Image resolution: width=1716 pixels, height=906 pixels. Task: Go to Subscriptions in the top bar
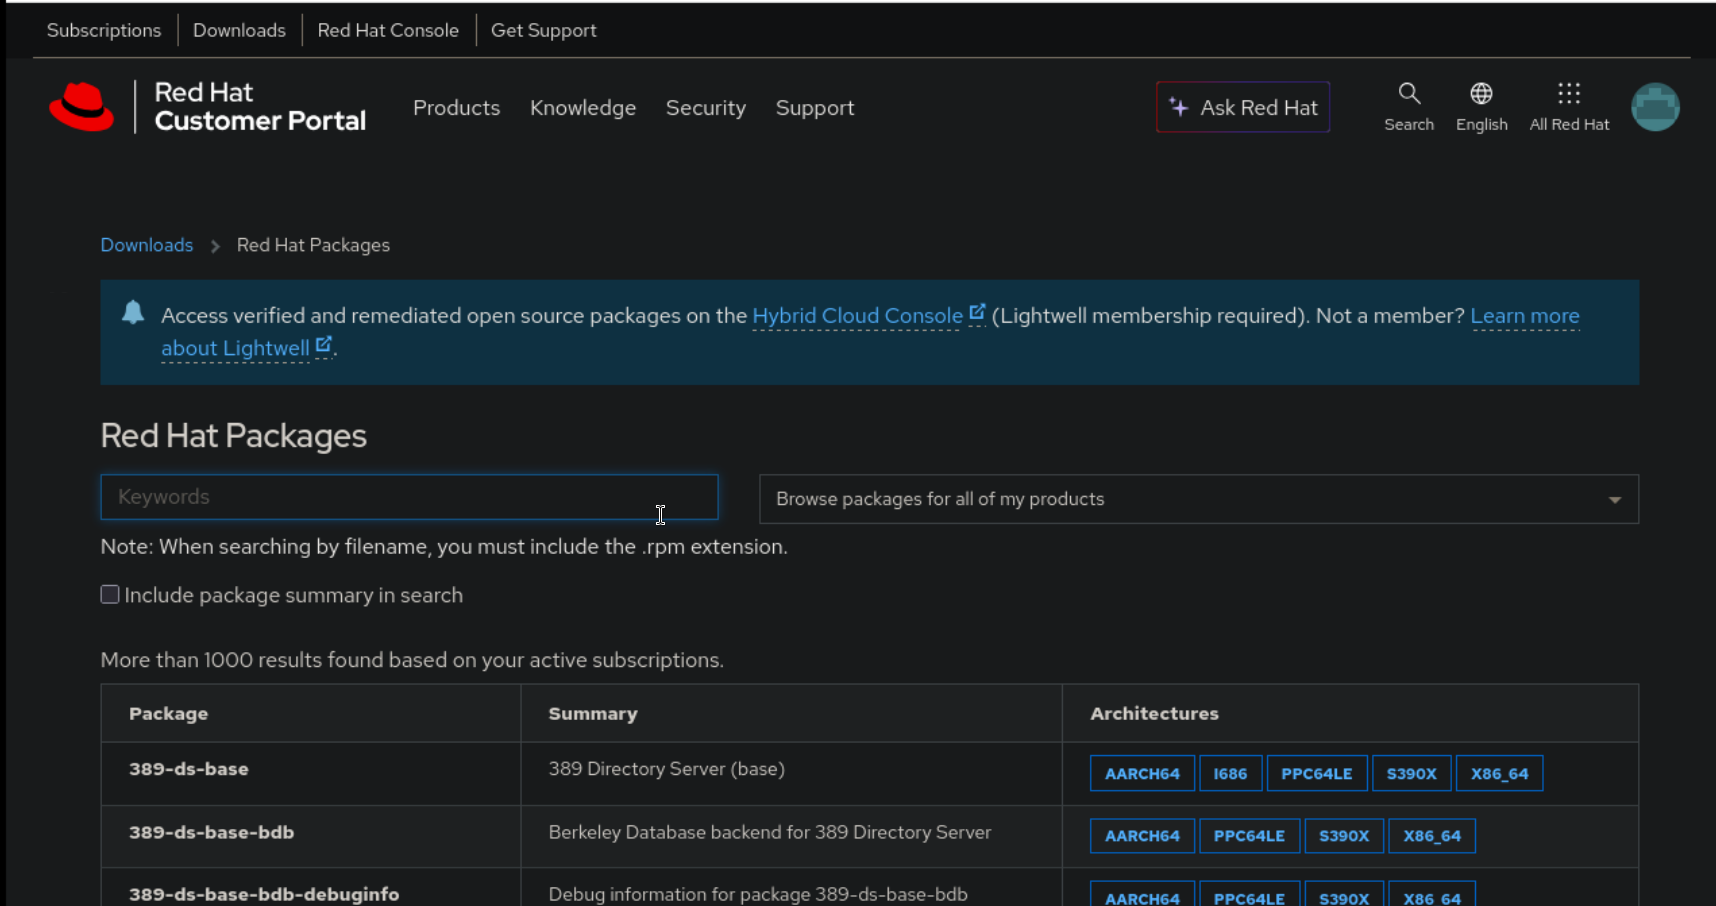pyautogui.click(x=104, y=30)
